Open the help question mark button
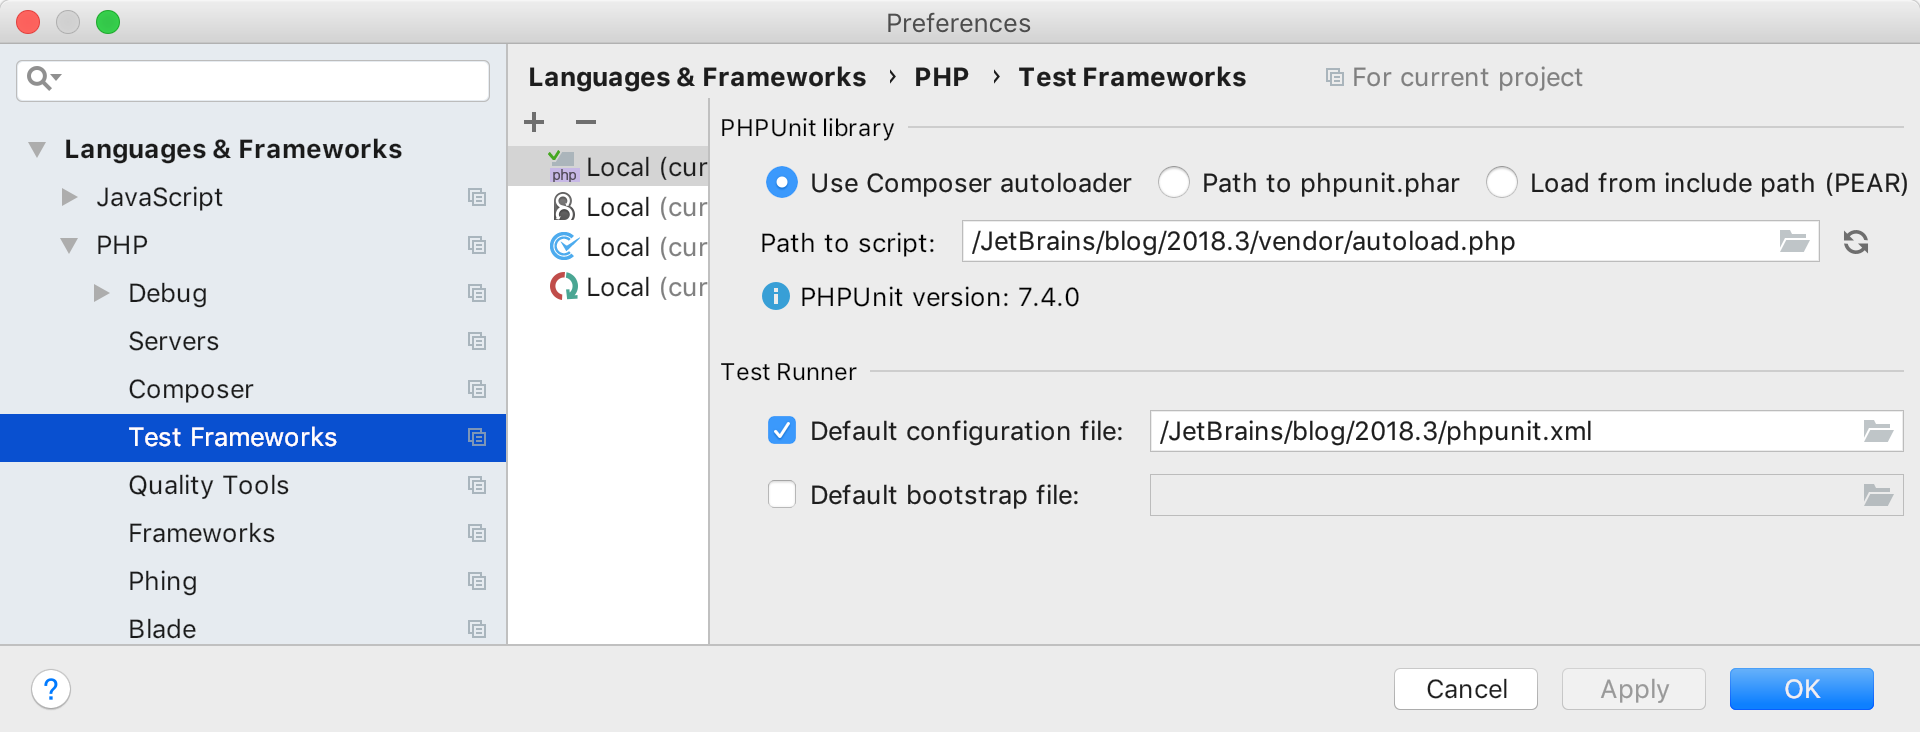Viewport: 1920px width, 732px height. pos(51,689)
